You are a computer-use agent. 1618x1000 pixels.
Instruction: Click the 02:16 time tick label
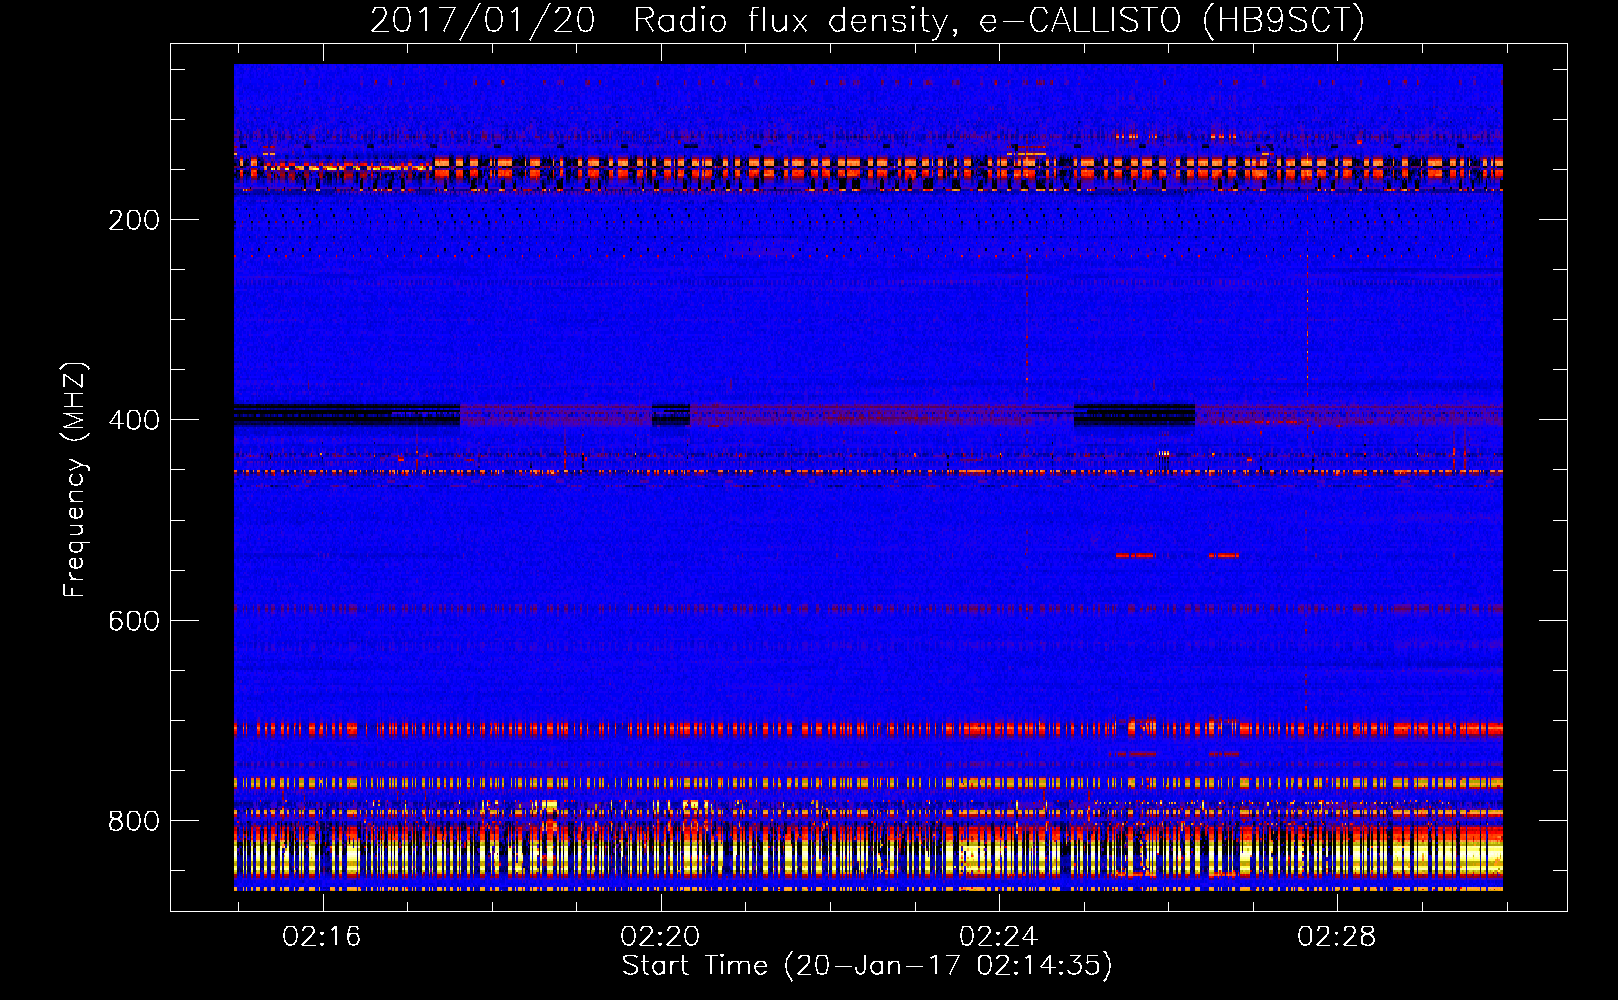(x=322, y=937)
